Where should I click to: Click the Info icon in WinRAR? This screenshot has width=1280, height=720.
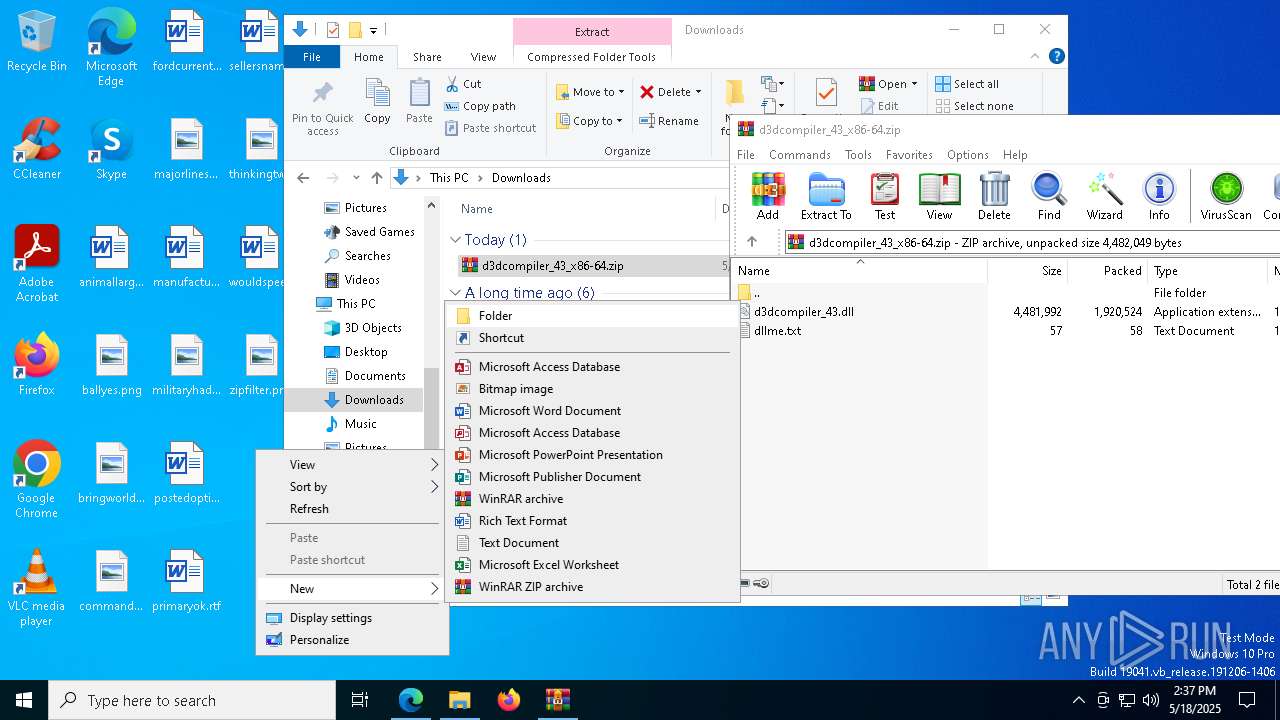(x=1159, y=196)
